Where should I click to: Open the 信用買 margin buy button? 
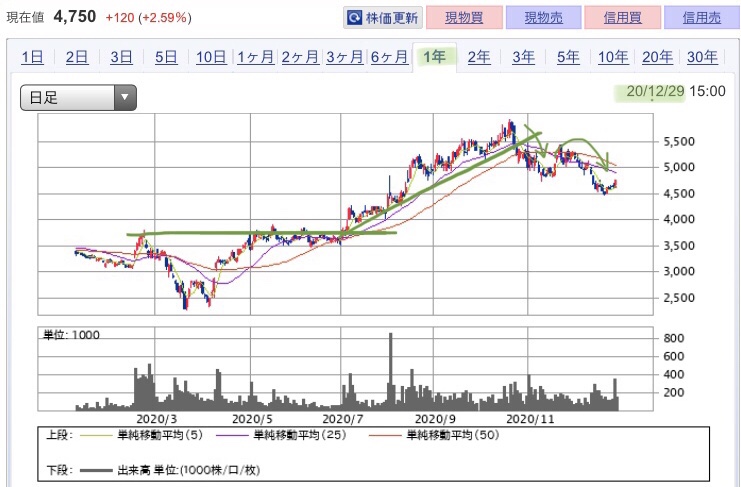click(622, 18)
